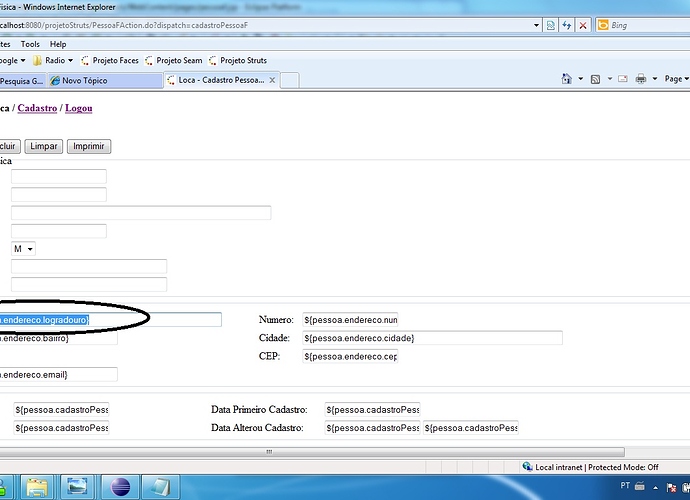Expand the Radio favorites dropdown arrow
The height and width of the screenshot is (500, 690).
70,60
